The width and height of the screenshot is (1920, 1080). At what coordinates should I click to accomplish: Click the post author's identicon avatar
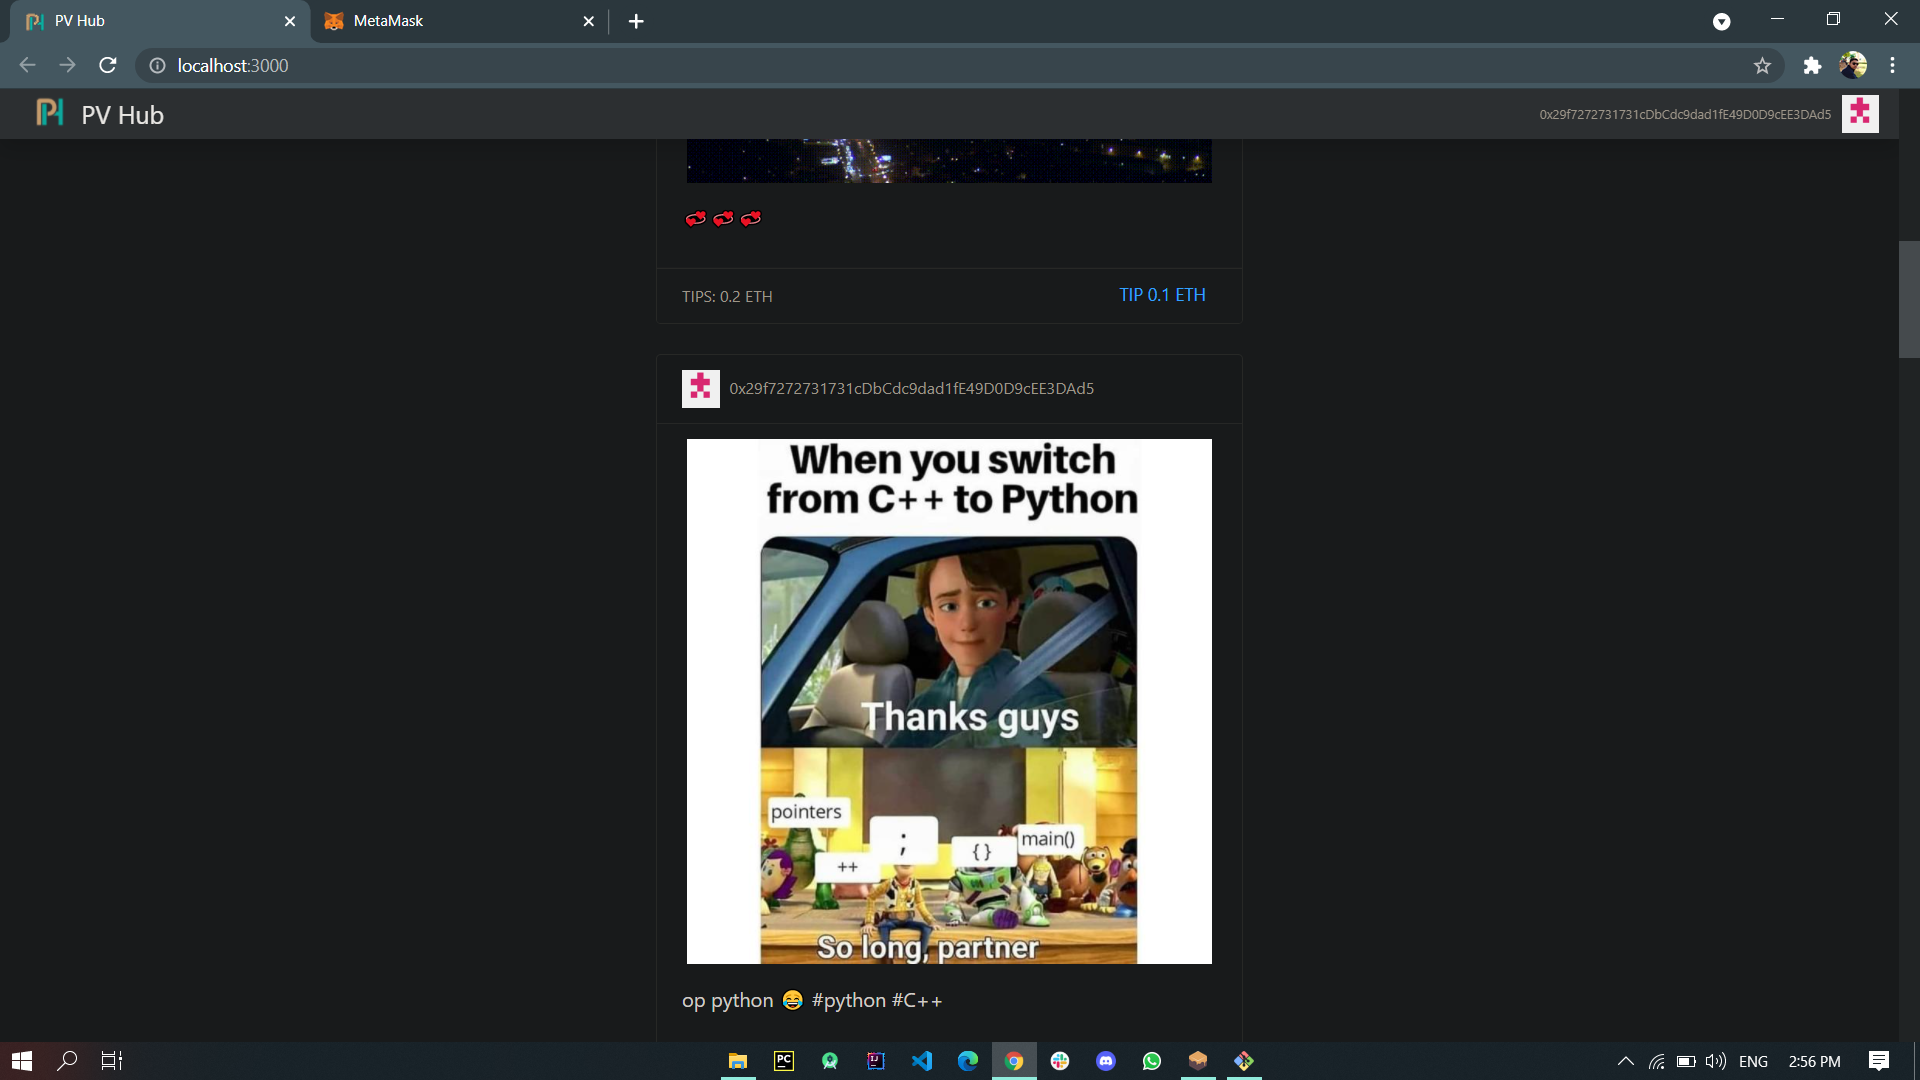pos(700,388)
